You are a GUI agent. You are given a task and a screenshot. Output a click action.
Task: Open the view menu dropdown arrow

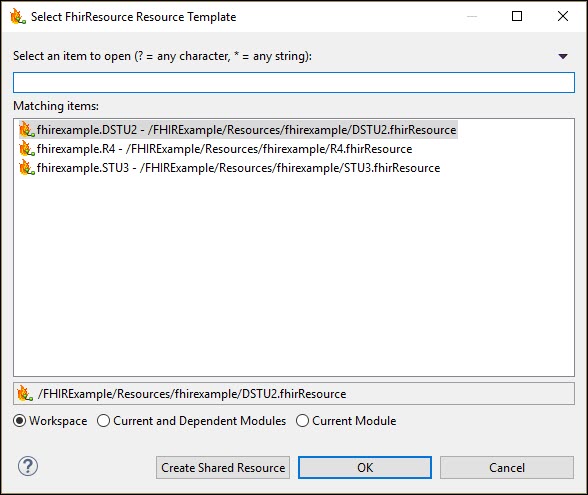[x=562, y=57]
